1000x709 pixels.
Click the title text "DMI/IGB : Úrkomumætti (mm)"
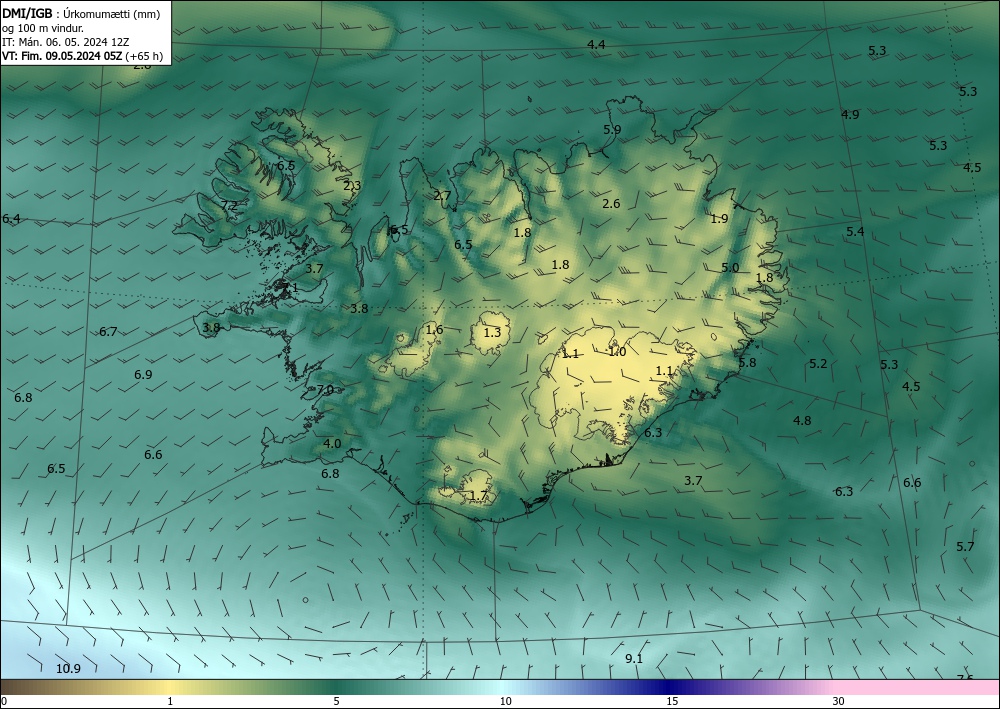pos(81,14)
